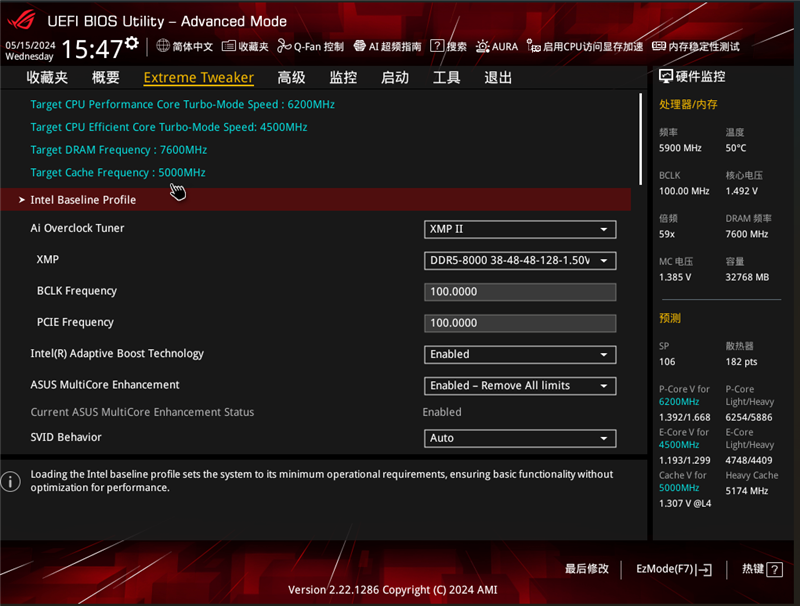This screenshot has width=800, height=606.
Task: Click the 15:47 clock display
Action: click(x=92, y=49)
